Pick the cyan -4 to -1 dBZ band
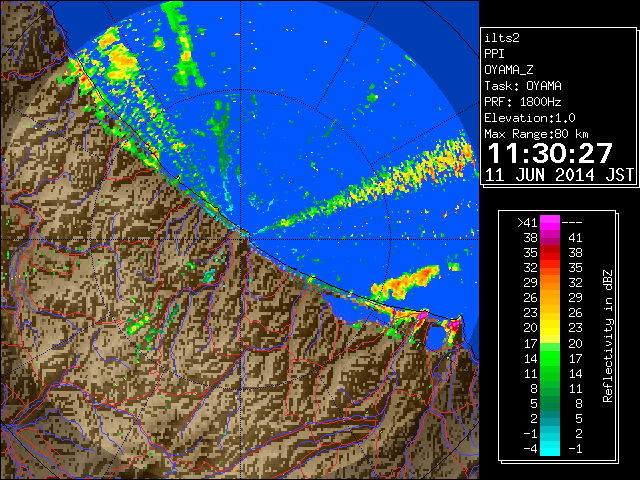 550,448
